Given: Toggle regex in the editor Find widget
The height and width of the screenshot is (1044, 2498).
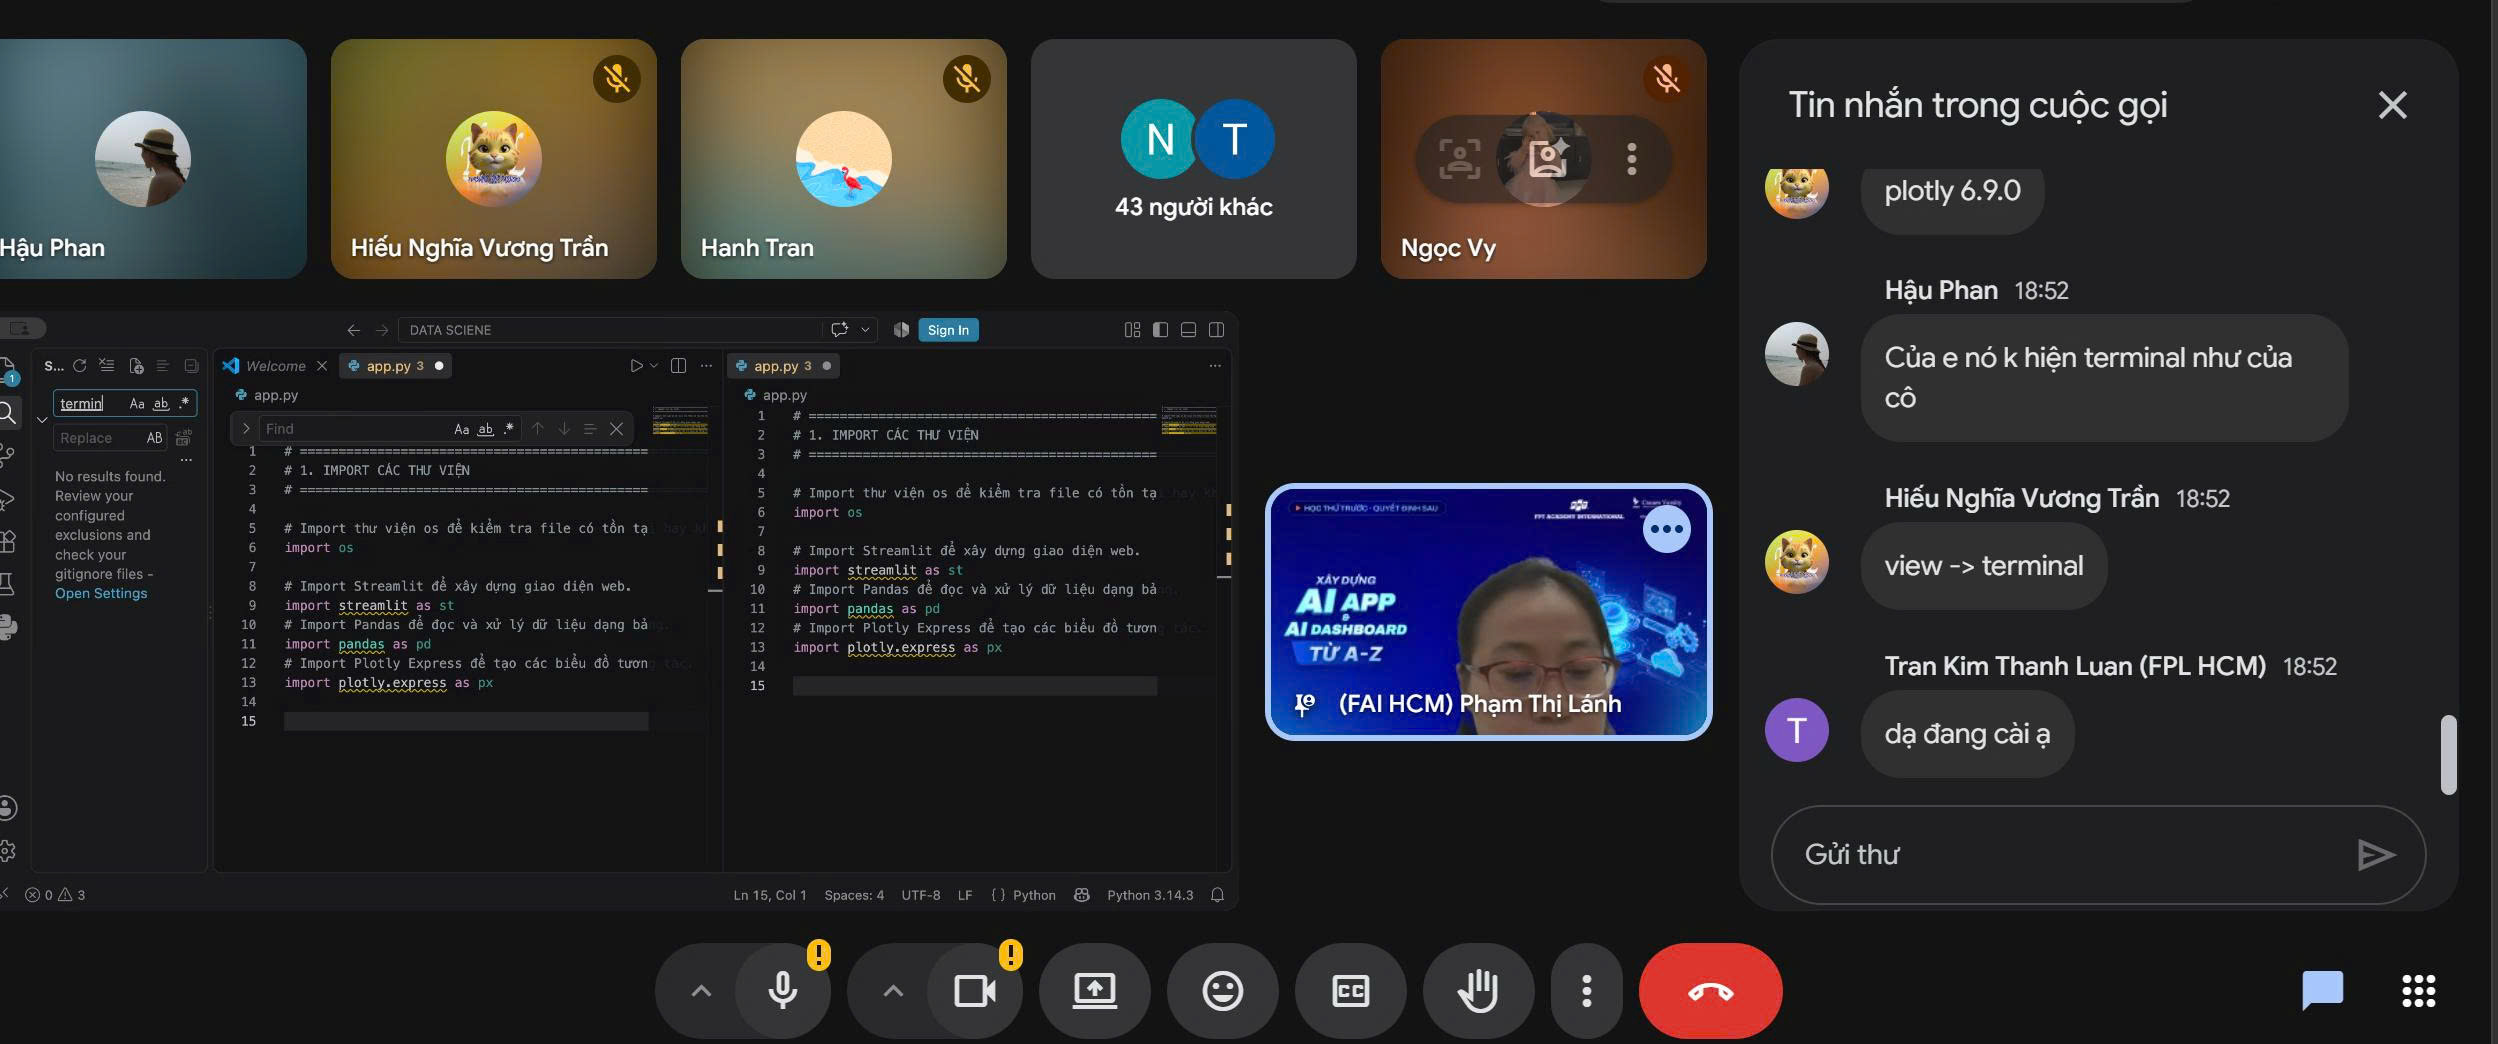Looking at the screenshot, I should pyautogui.click(x=509, y=429).
